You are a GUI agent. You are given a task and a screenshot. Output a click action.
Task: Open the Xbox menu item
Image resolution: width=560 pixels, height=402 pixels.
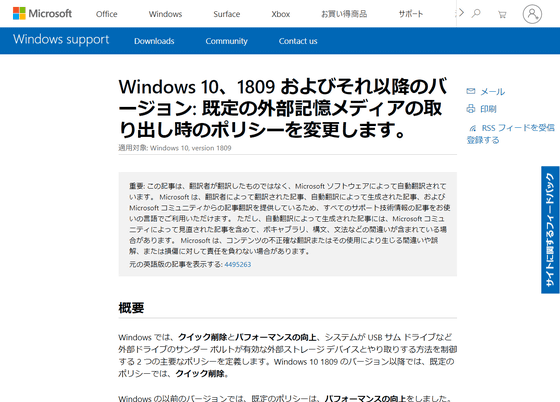281,14
